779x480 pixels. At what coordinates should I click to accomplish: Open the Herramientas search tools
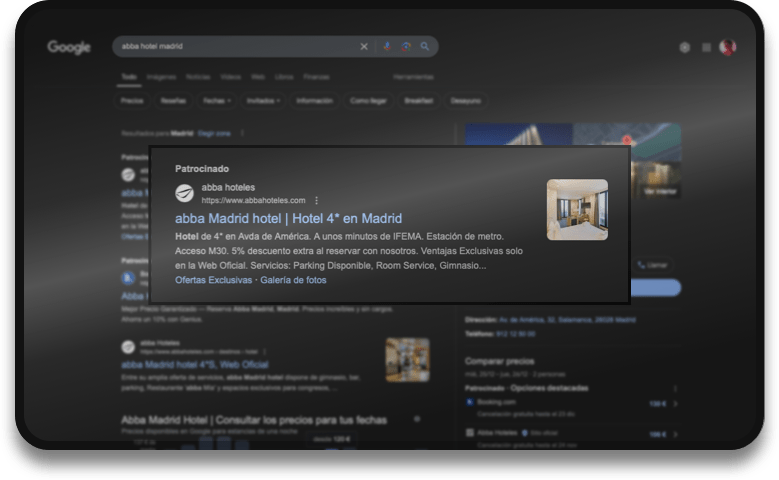[x=413, y=77]
